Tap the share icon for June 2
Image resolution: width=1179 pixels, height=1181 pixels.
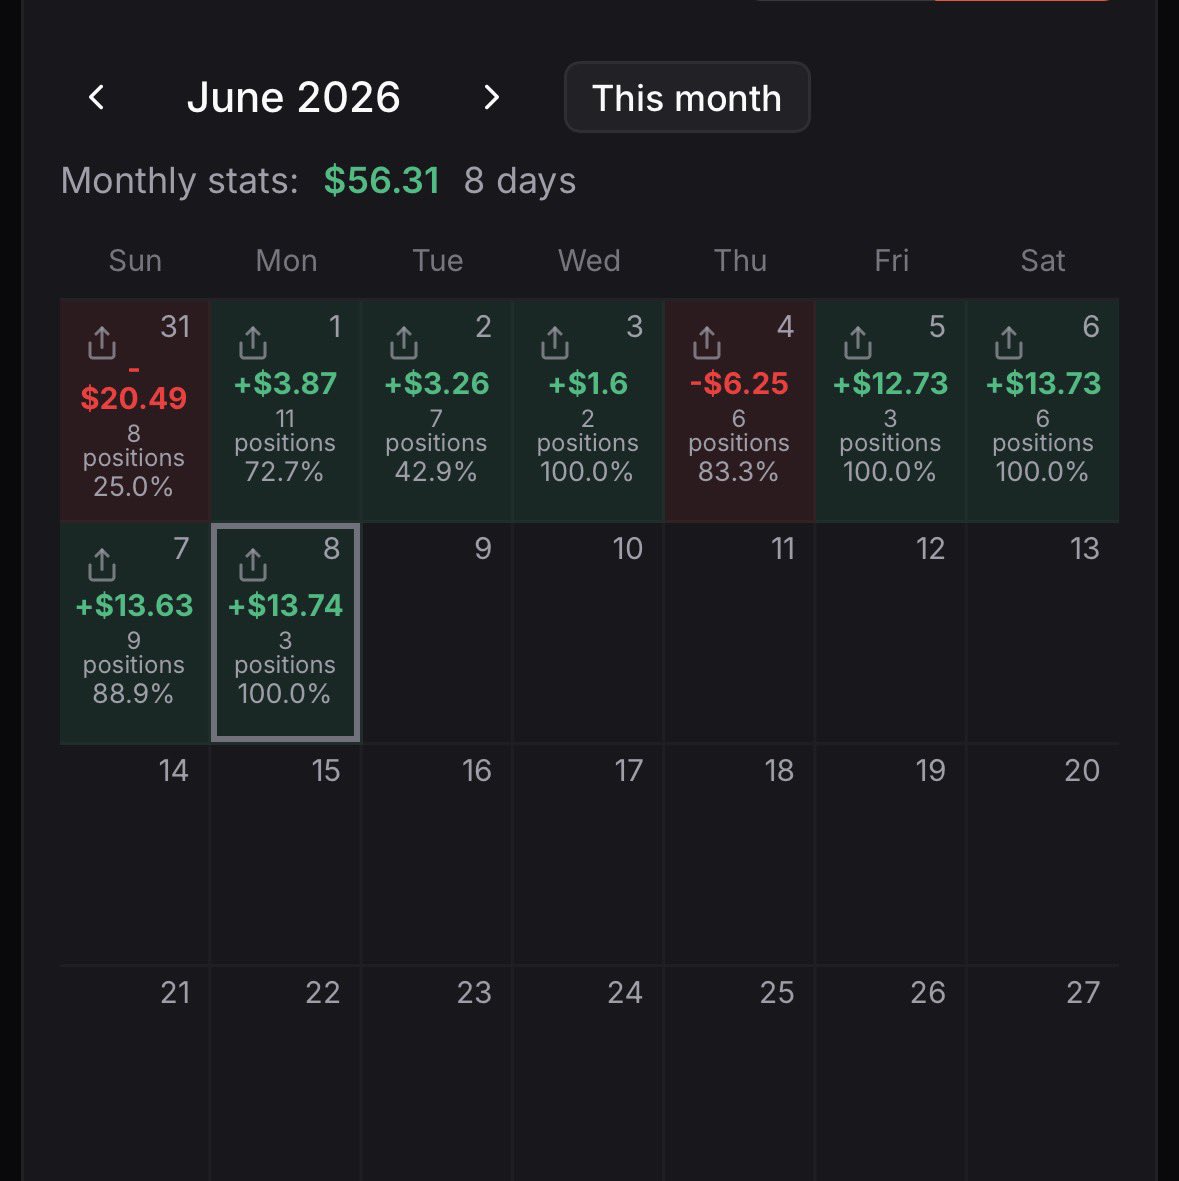point(404,343)
